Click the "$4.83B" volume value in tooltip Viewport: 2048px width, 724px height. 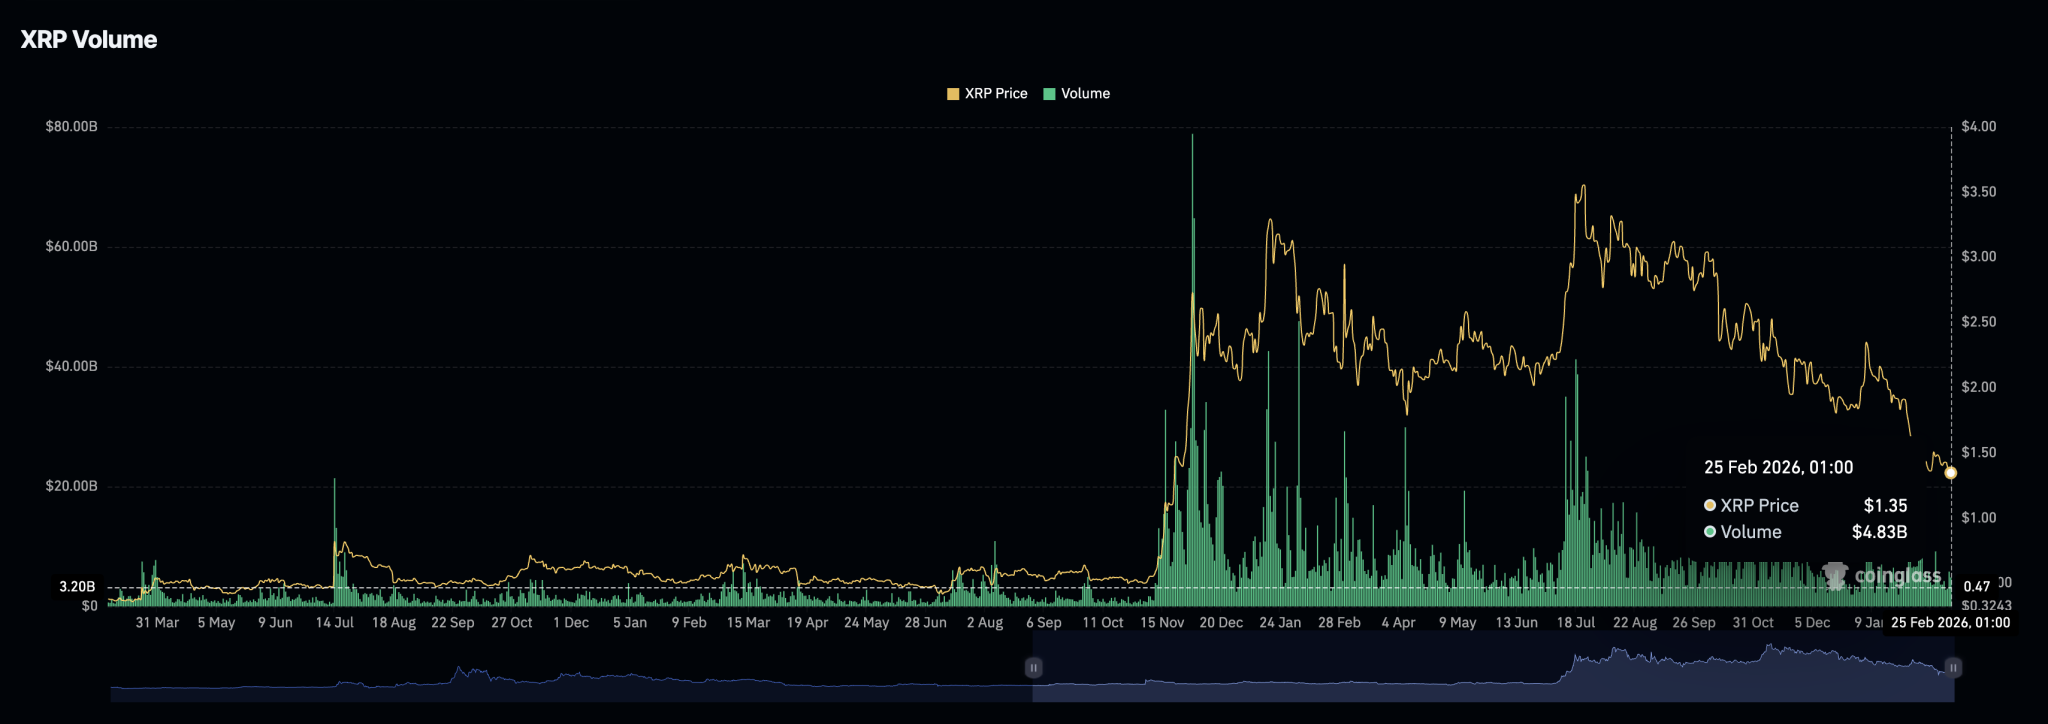coord(1879,532)
